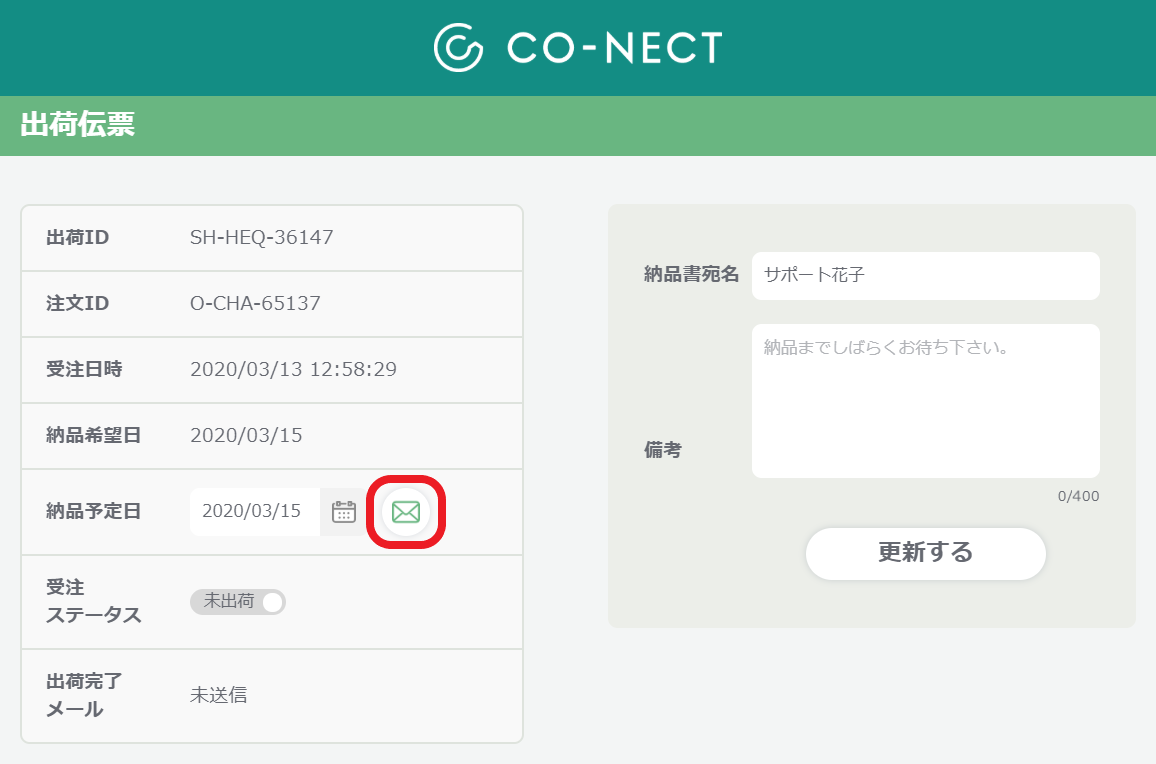Toggle the 未出荷 shipping status switch

click(x=237, y=602)
